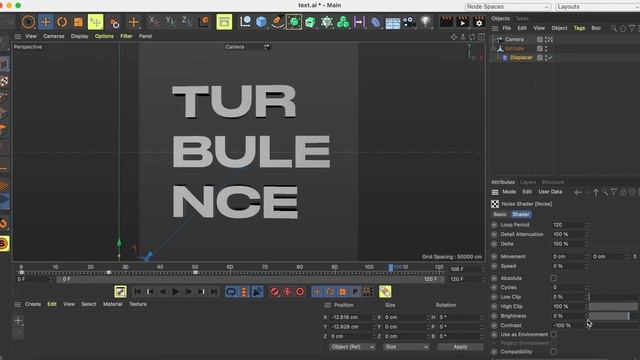This screenshot has width=640, height=360.
Task: Render the active view
Action: coord(446,22)
